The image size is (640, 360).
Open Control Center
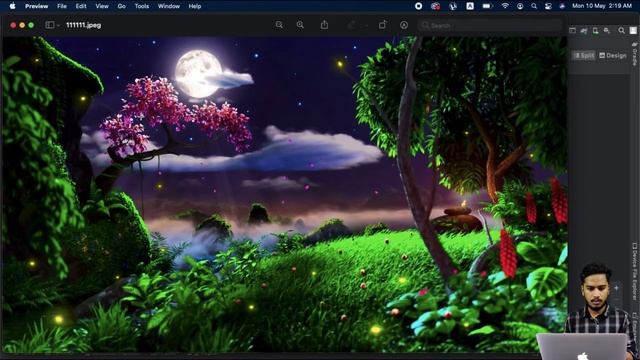548,6
